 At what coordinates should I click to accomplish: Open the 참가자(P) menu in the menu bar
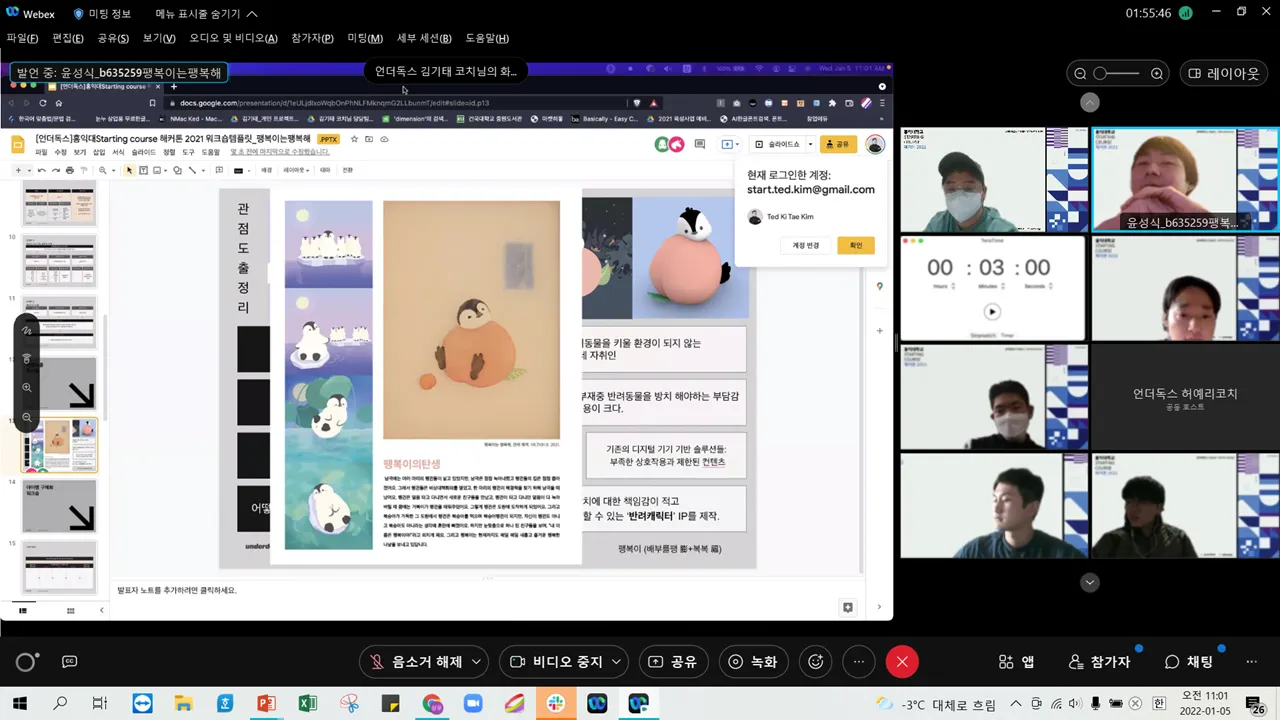click(x=312, y=38)
